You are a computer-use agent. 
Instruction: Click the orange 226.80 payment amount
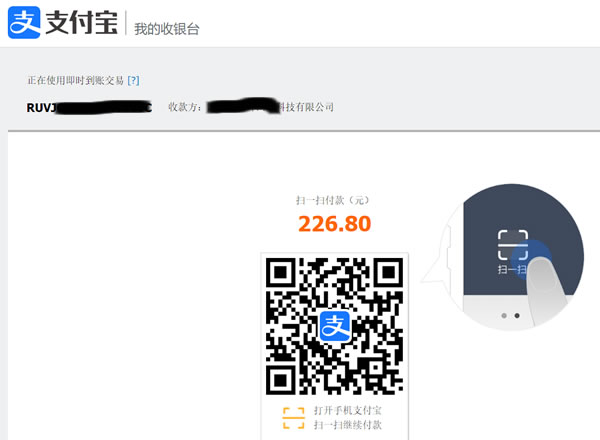(x=334, y=223)
